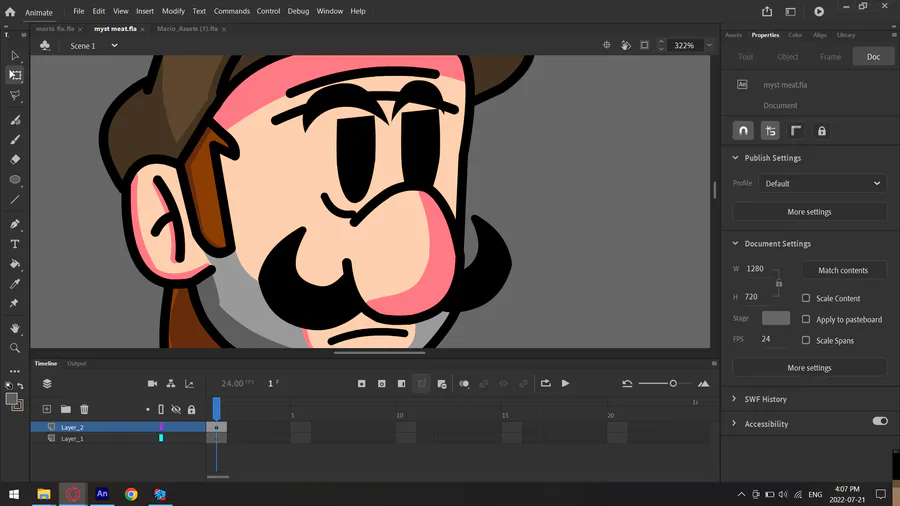Switch to the Frame properties tab
The image size is (900, 506).
[x=830, y=57]
